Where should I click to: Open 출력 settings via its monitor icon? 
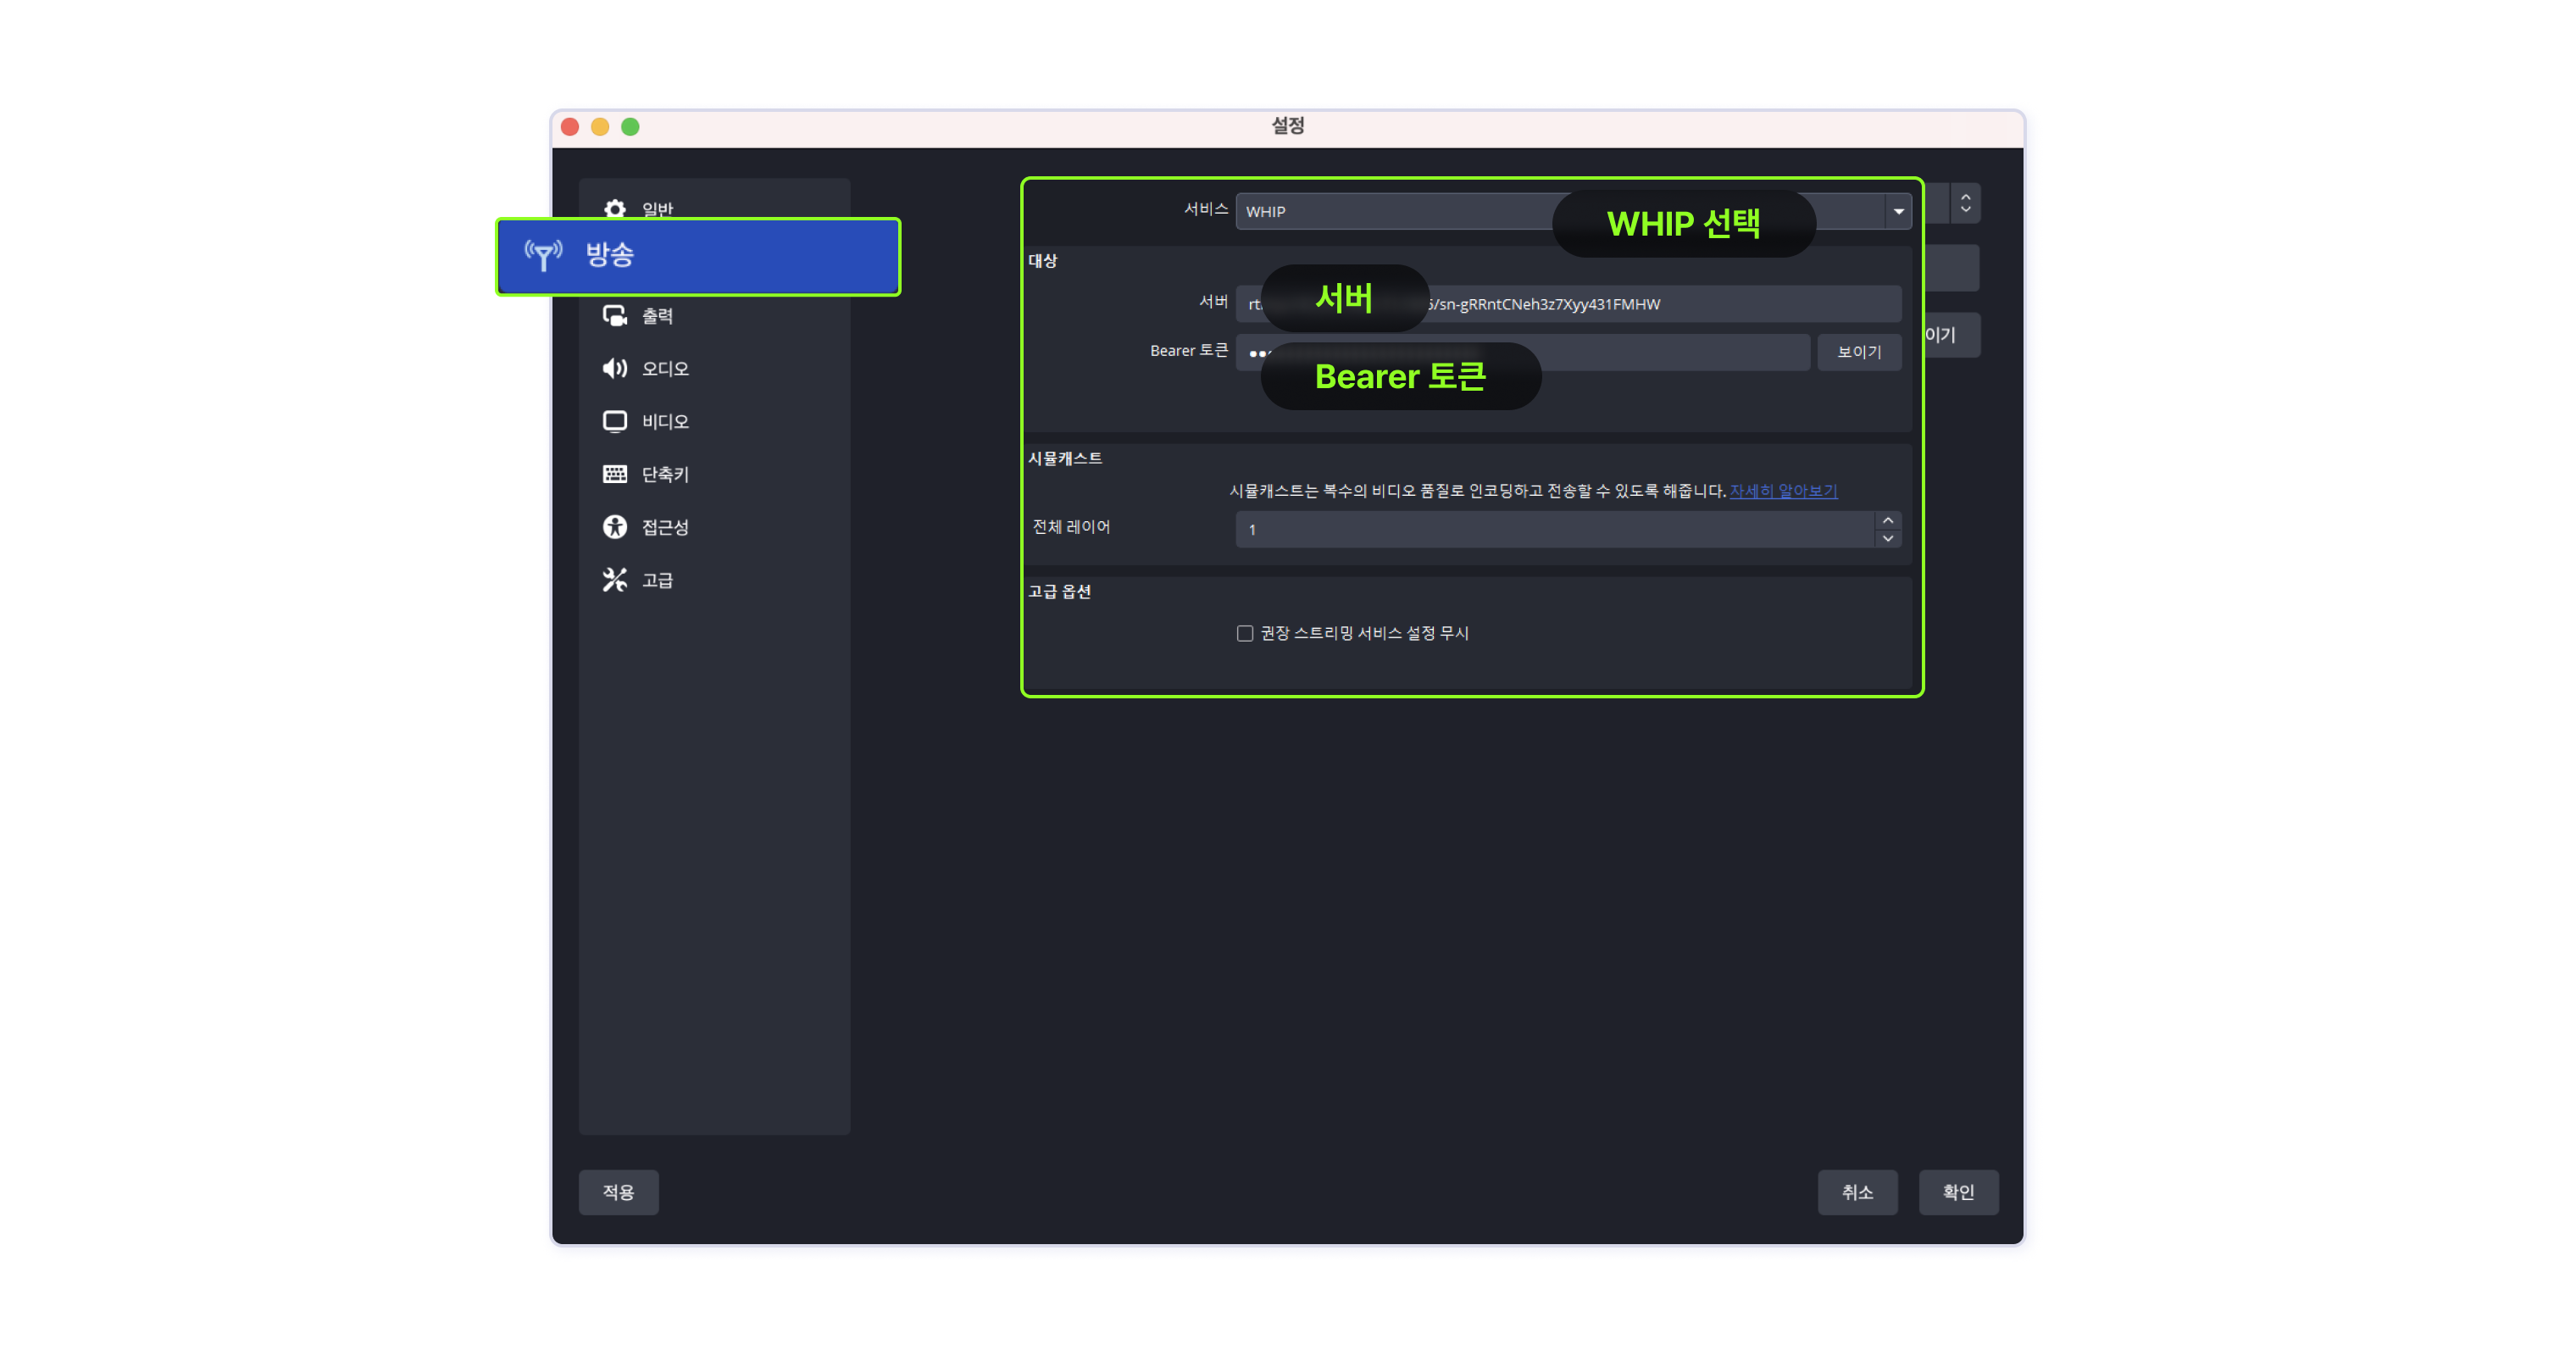point(615,316)
